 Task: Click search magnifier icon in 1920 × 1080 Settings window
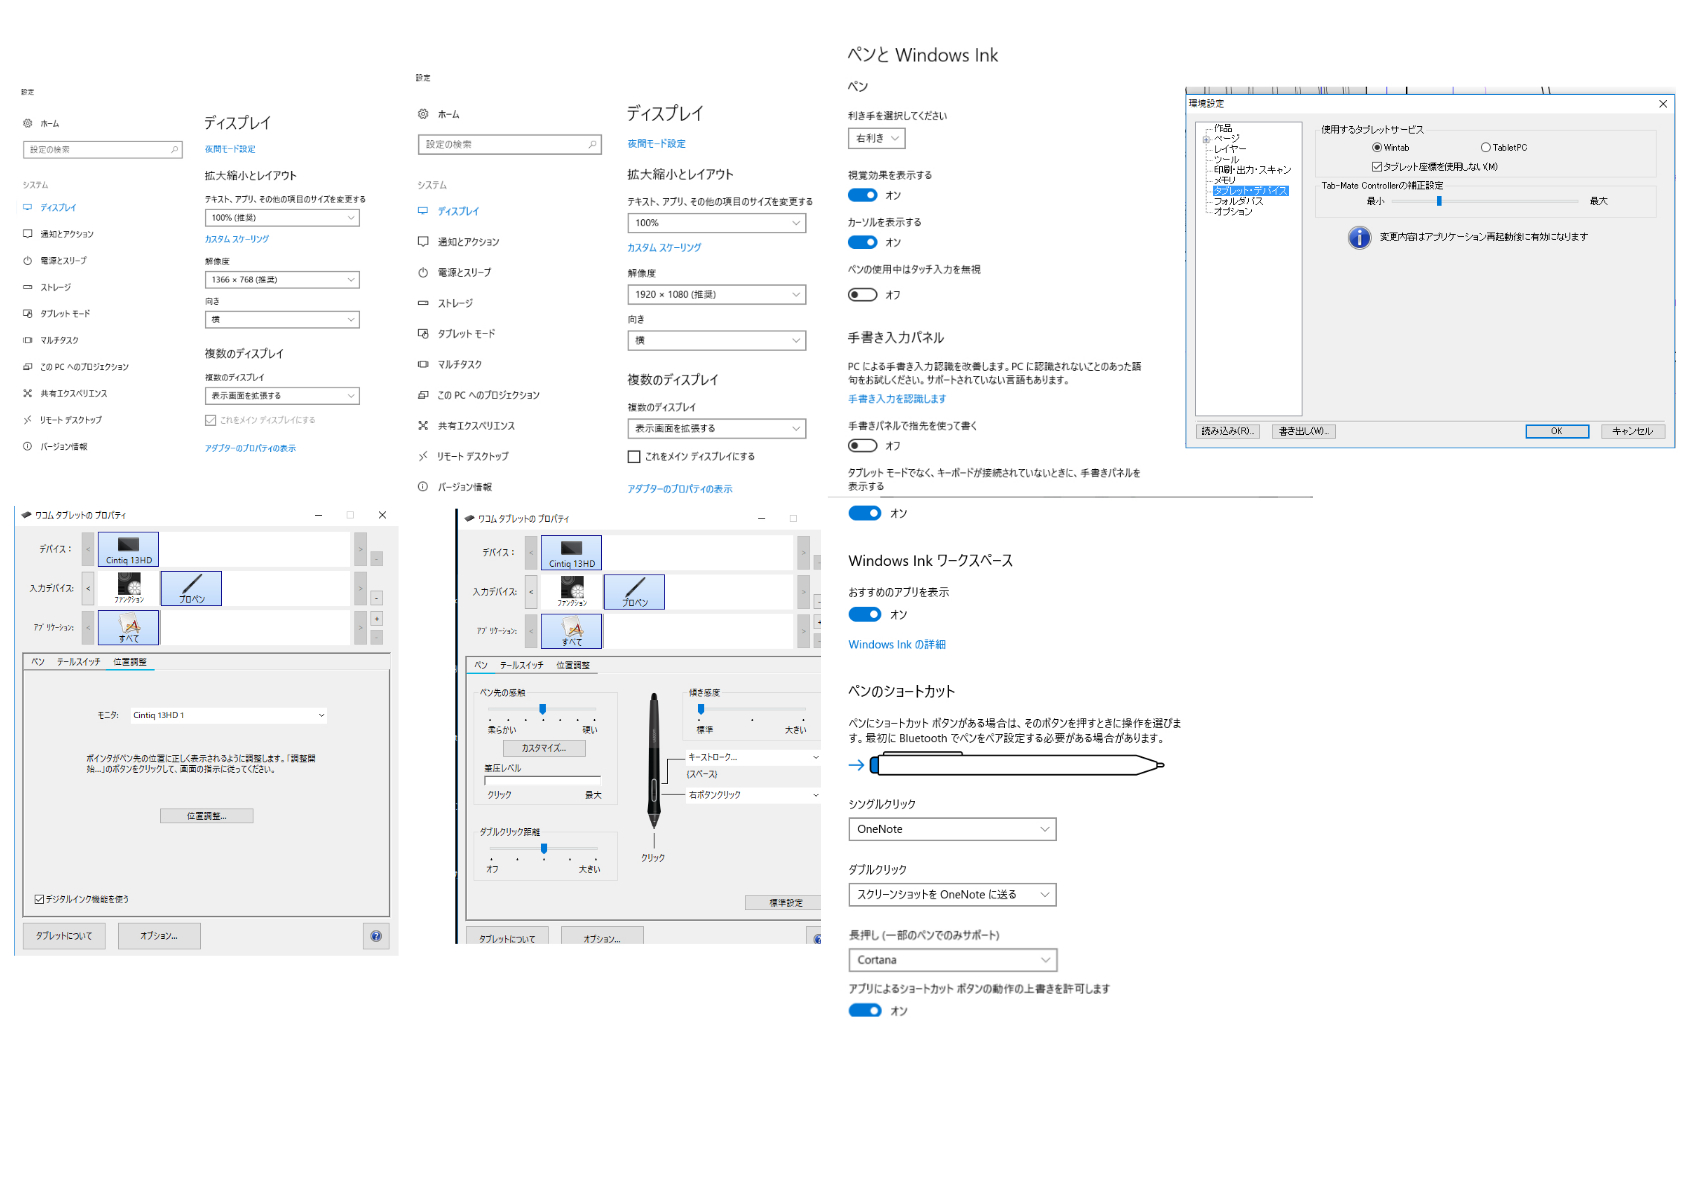click(592, 145)
